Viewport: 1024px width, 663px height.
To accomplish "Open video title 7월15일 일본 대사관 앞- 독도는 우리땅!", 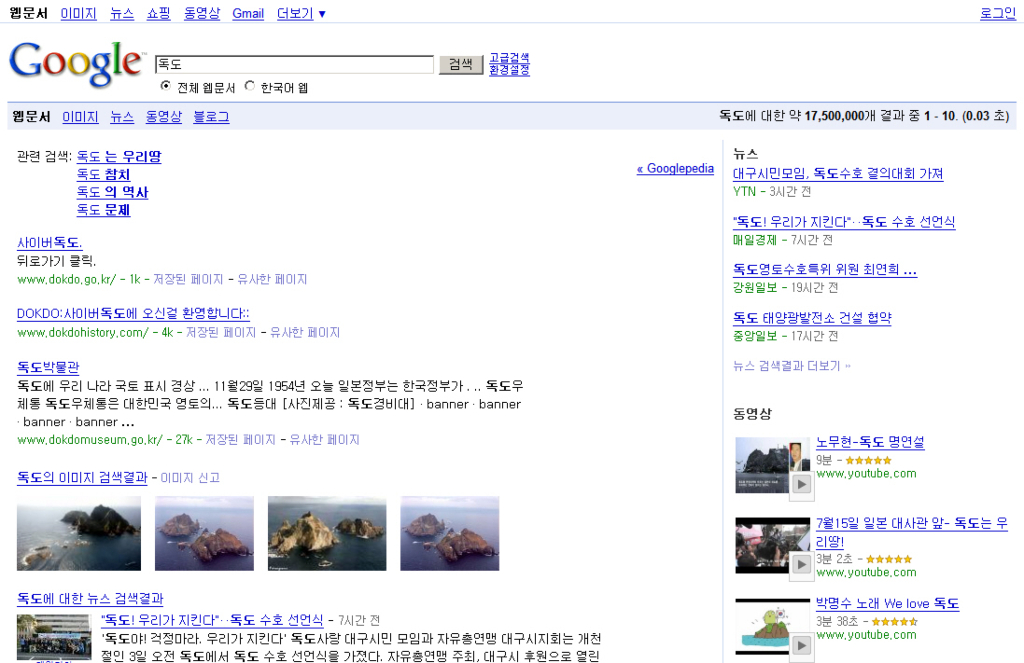I will (912, 532).
